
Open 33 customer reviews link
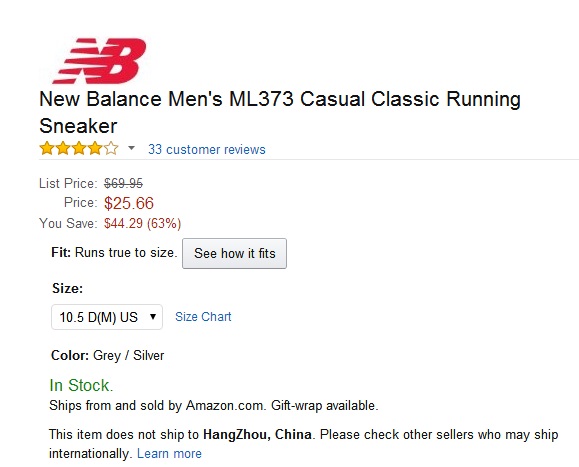pos(207,149)
